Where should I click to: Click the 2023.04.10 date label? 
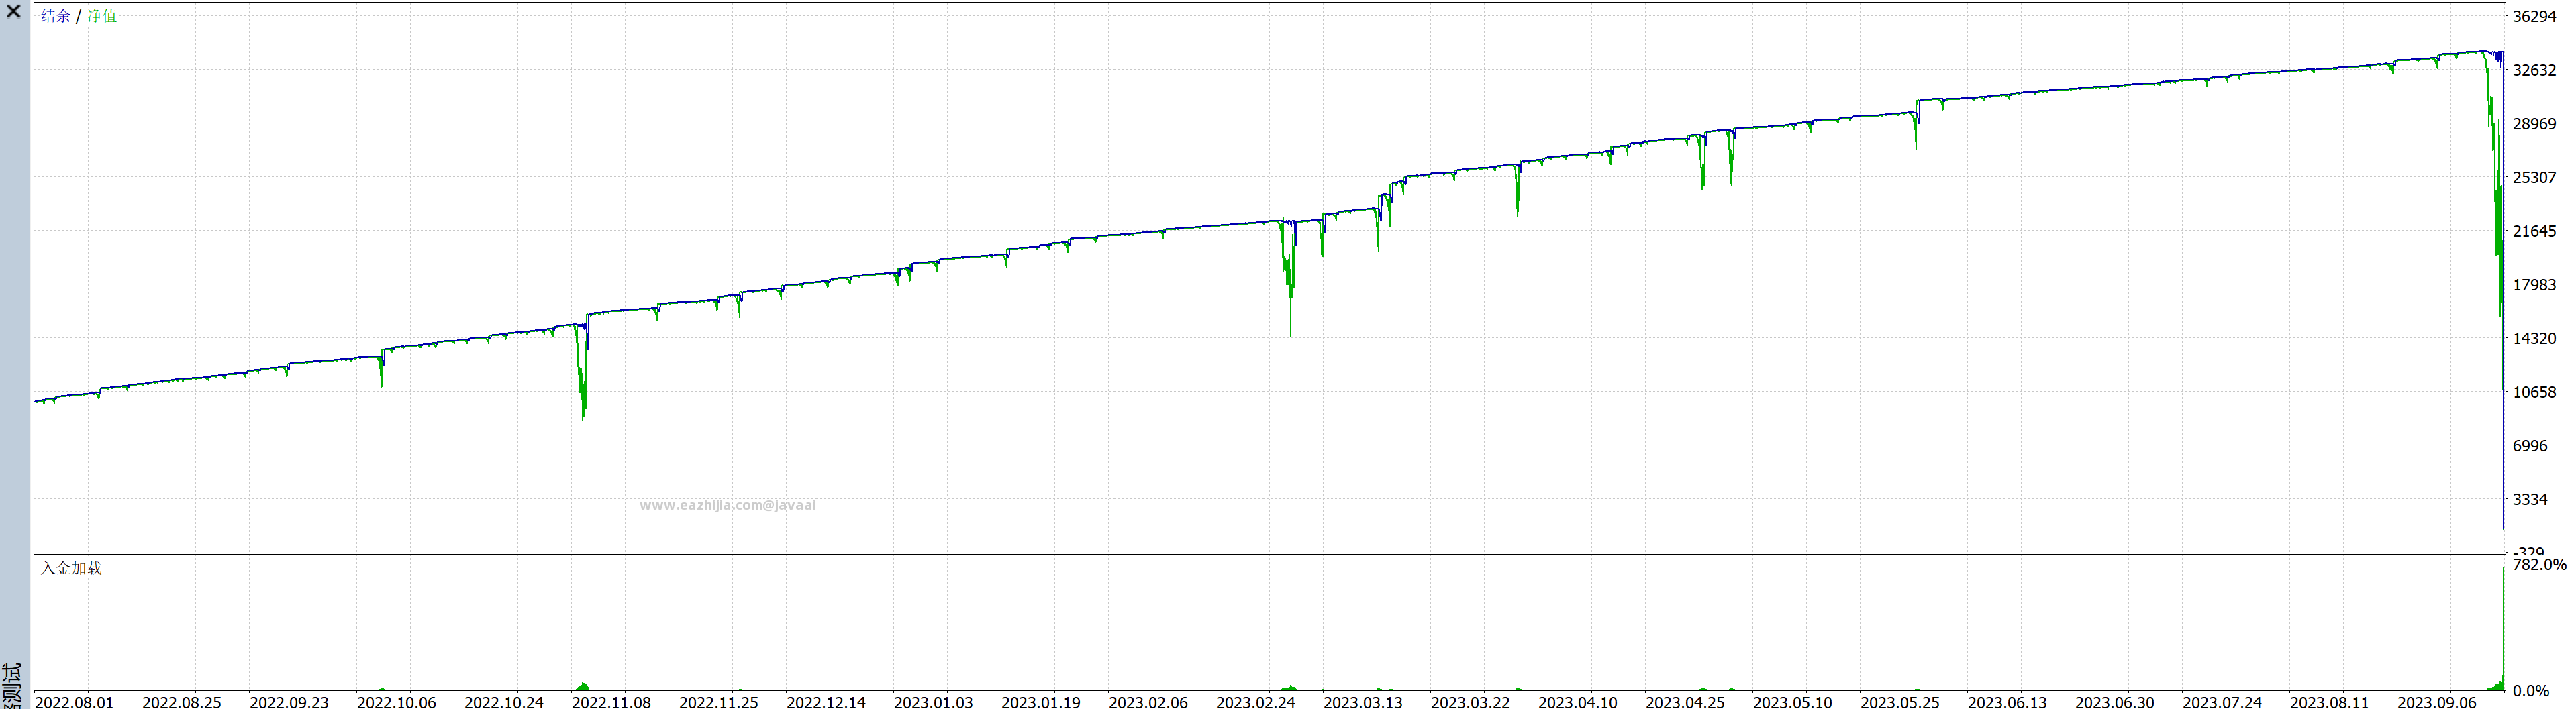[1577, 703]
